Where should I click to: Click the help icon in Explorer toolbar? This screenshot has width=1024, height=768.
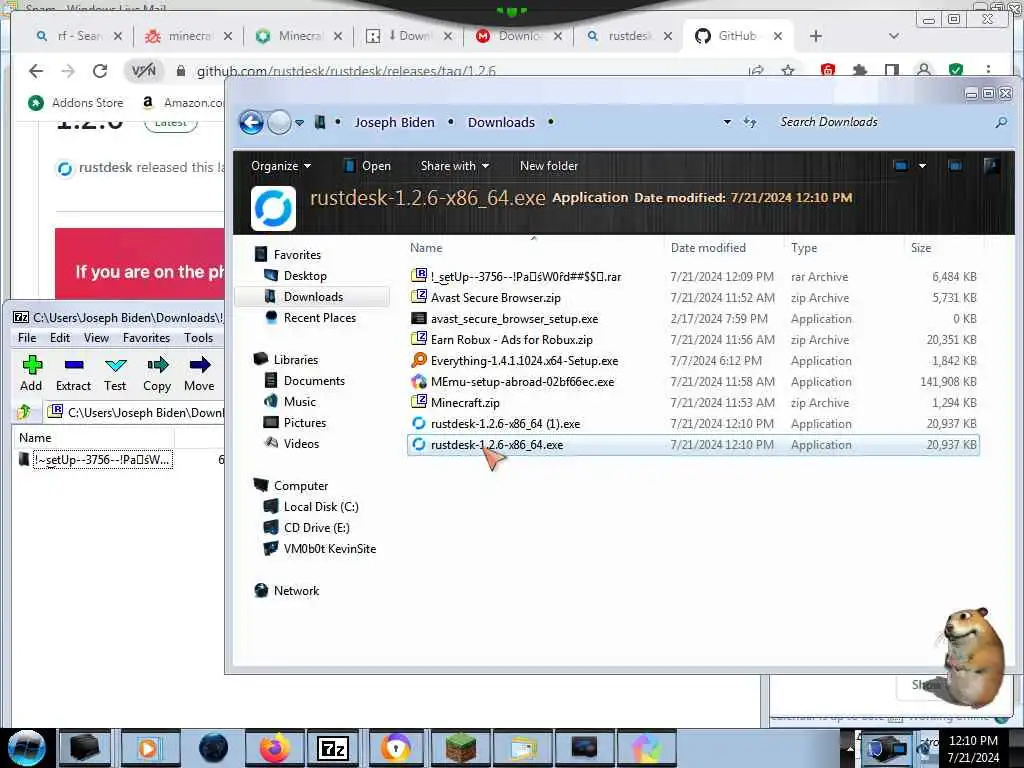(x=991, y=166)
